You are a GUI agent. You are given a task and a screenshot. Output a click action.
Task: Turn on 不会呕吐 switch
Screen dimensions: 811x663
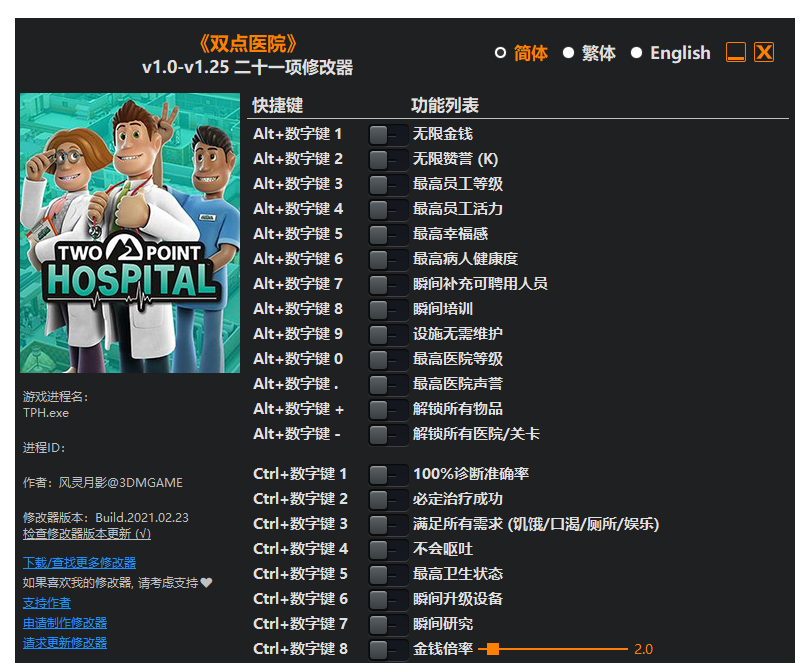click(x=388, y=549)
